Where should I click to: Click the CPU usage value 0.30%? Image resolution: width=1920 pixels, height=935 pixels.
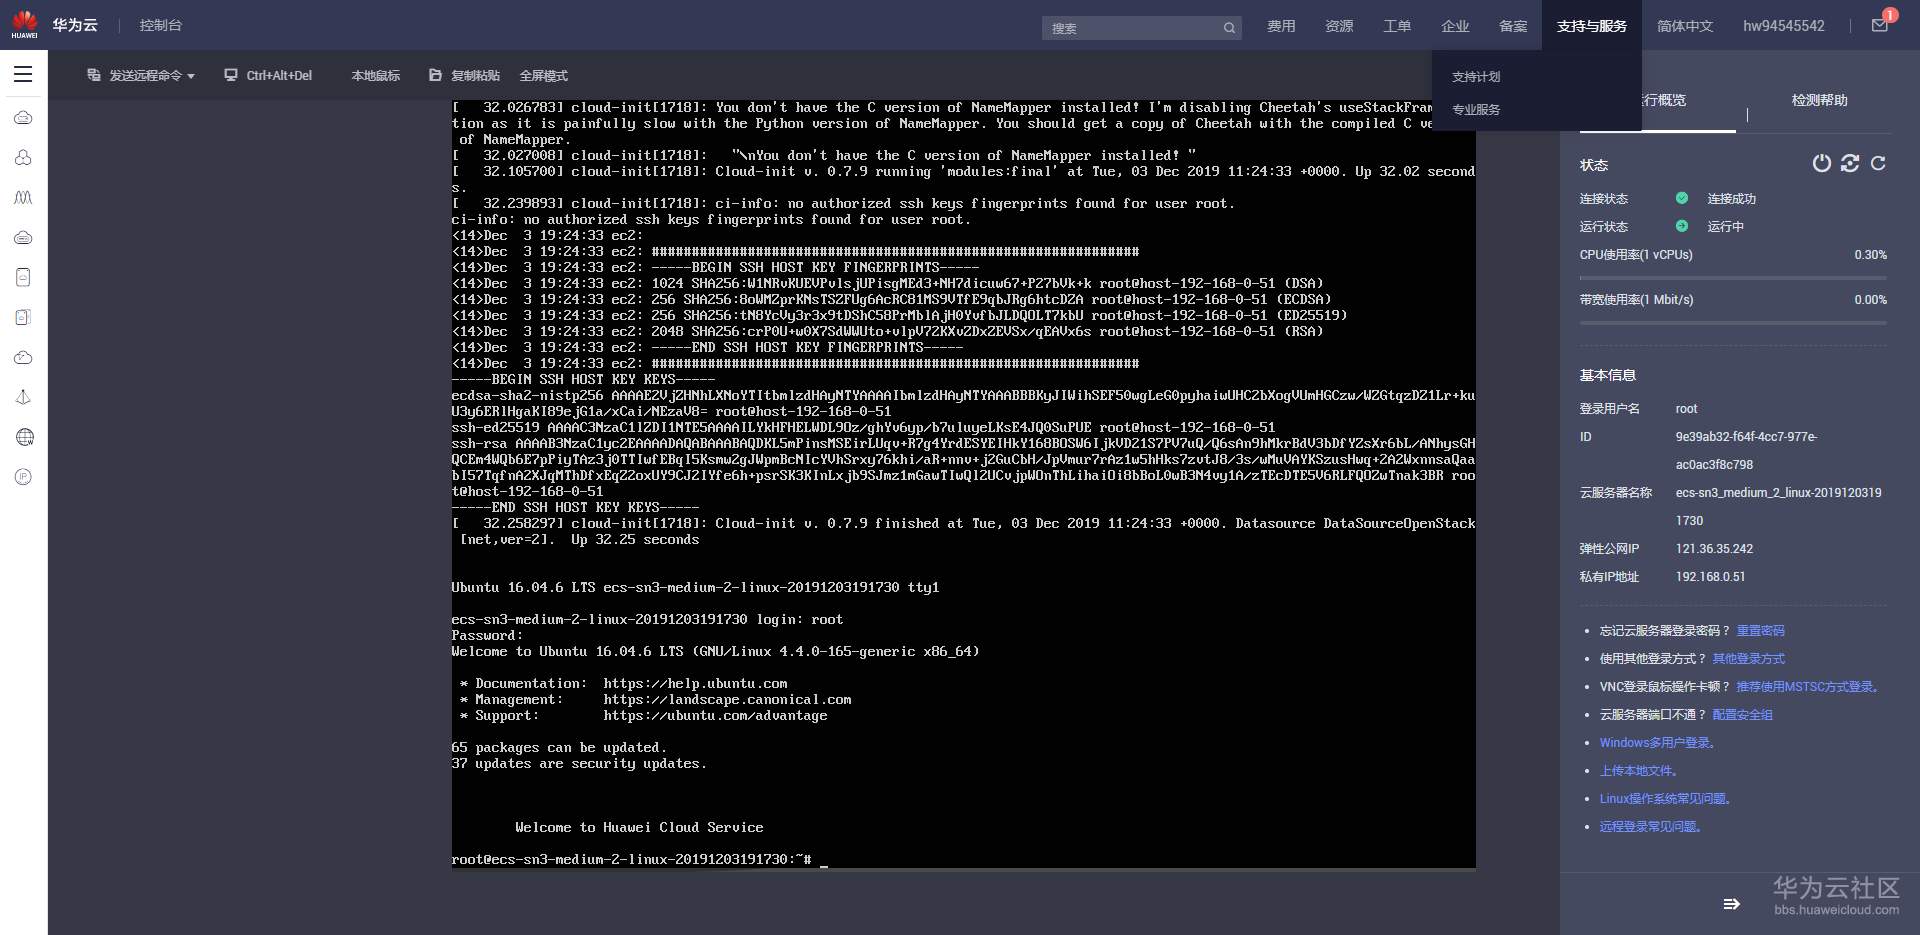[1870, 255]
